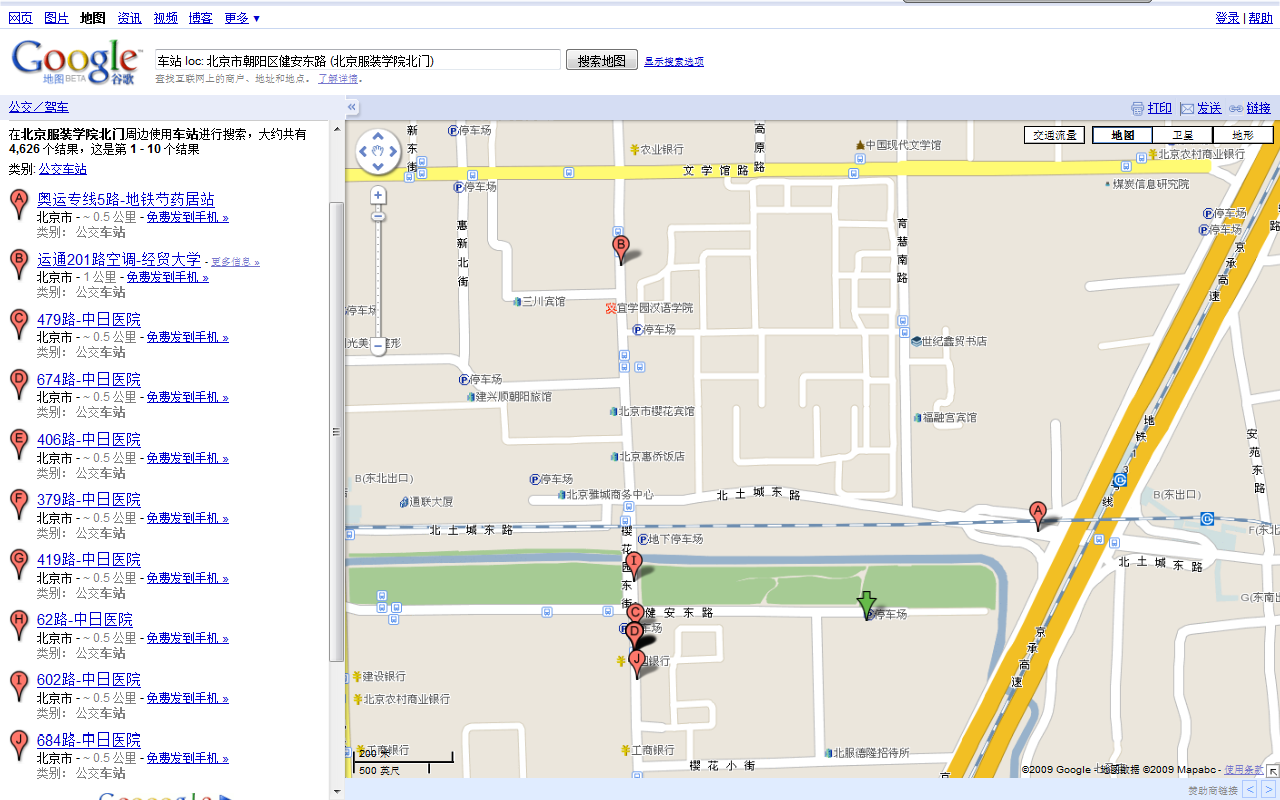
Task: Collapse the left results panel arrow
Action: click(352, 108)
